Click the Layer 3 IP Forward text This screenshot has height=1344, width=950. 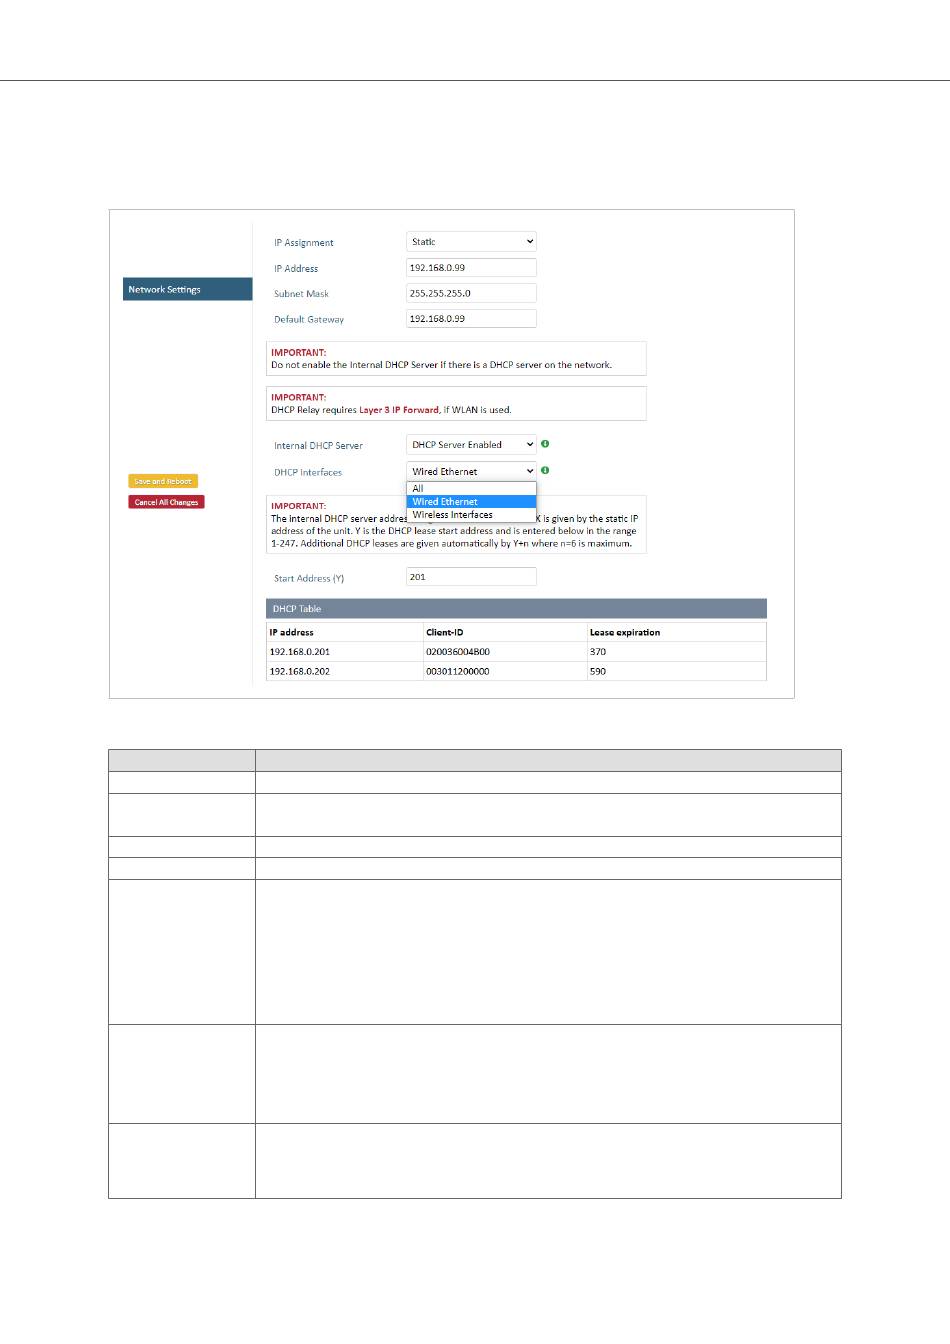click(x=399, y=410)
